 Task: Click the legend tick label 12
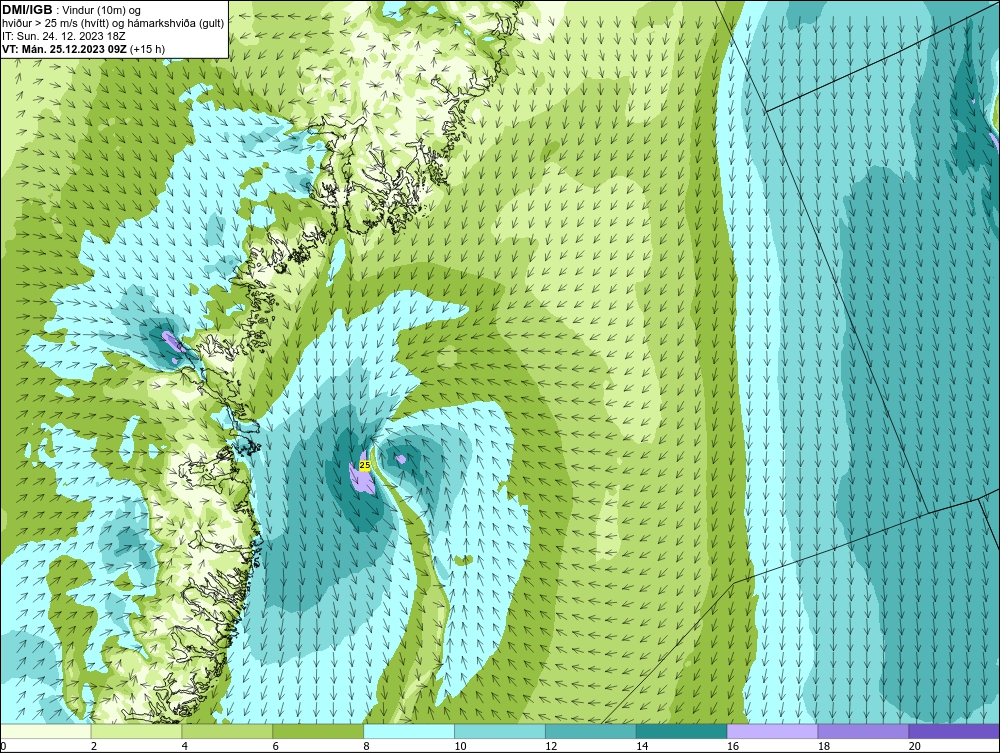point(551,746)
